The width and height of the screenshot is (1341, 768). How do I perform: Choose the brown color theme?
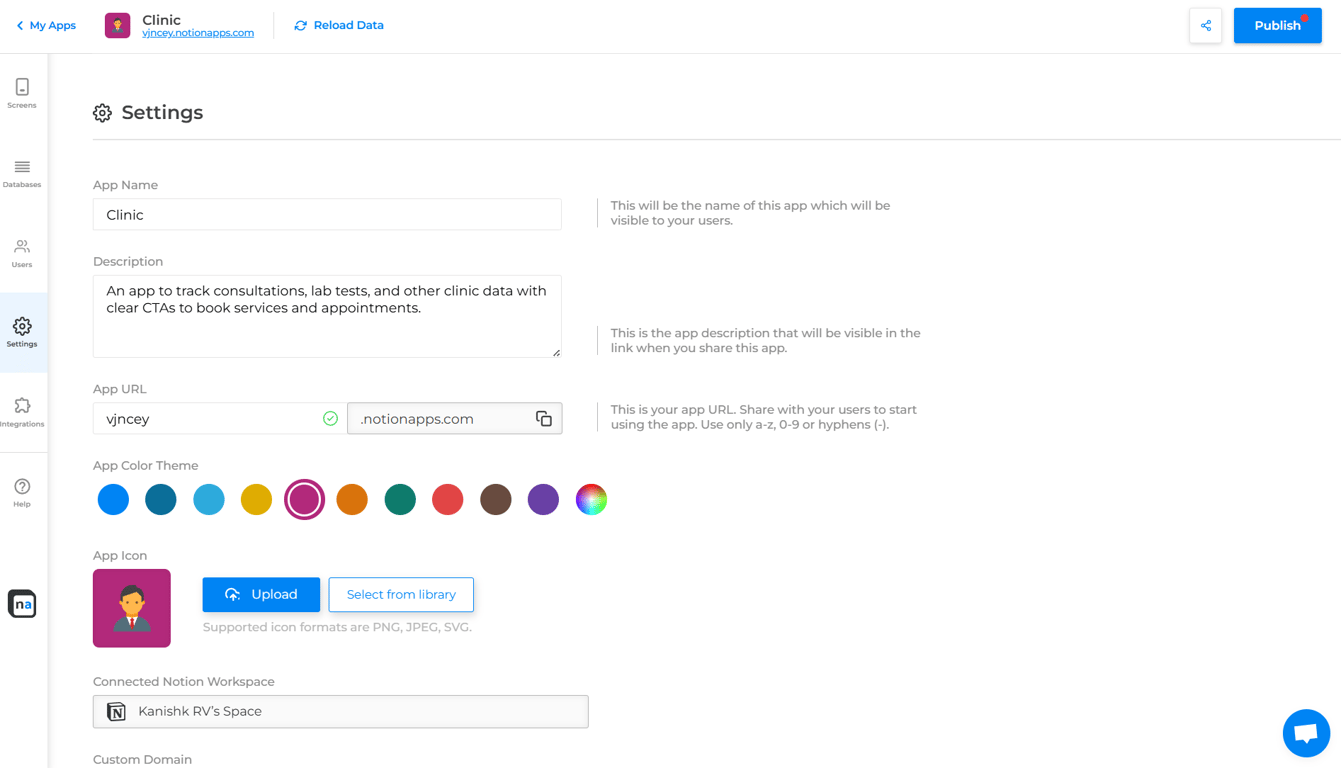[496, 500]
